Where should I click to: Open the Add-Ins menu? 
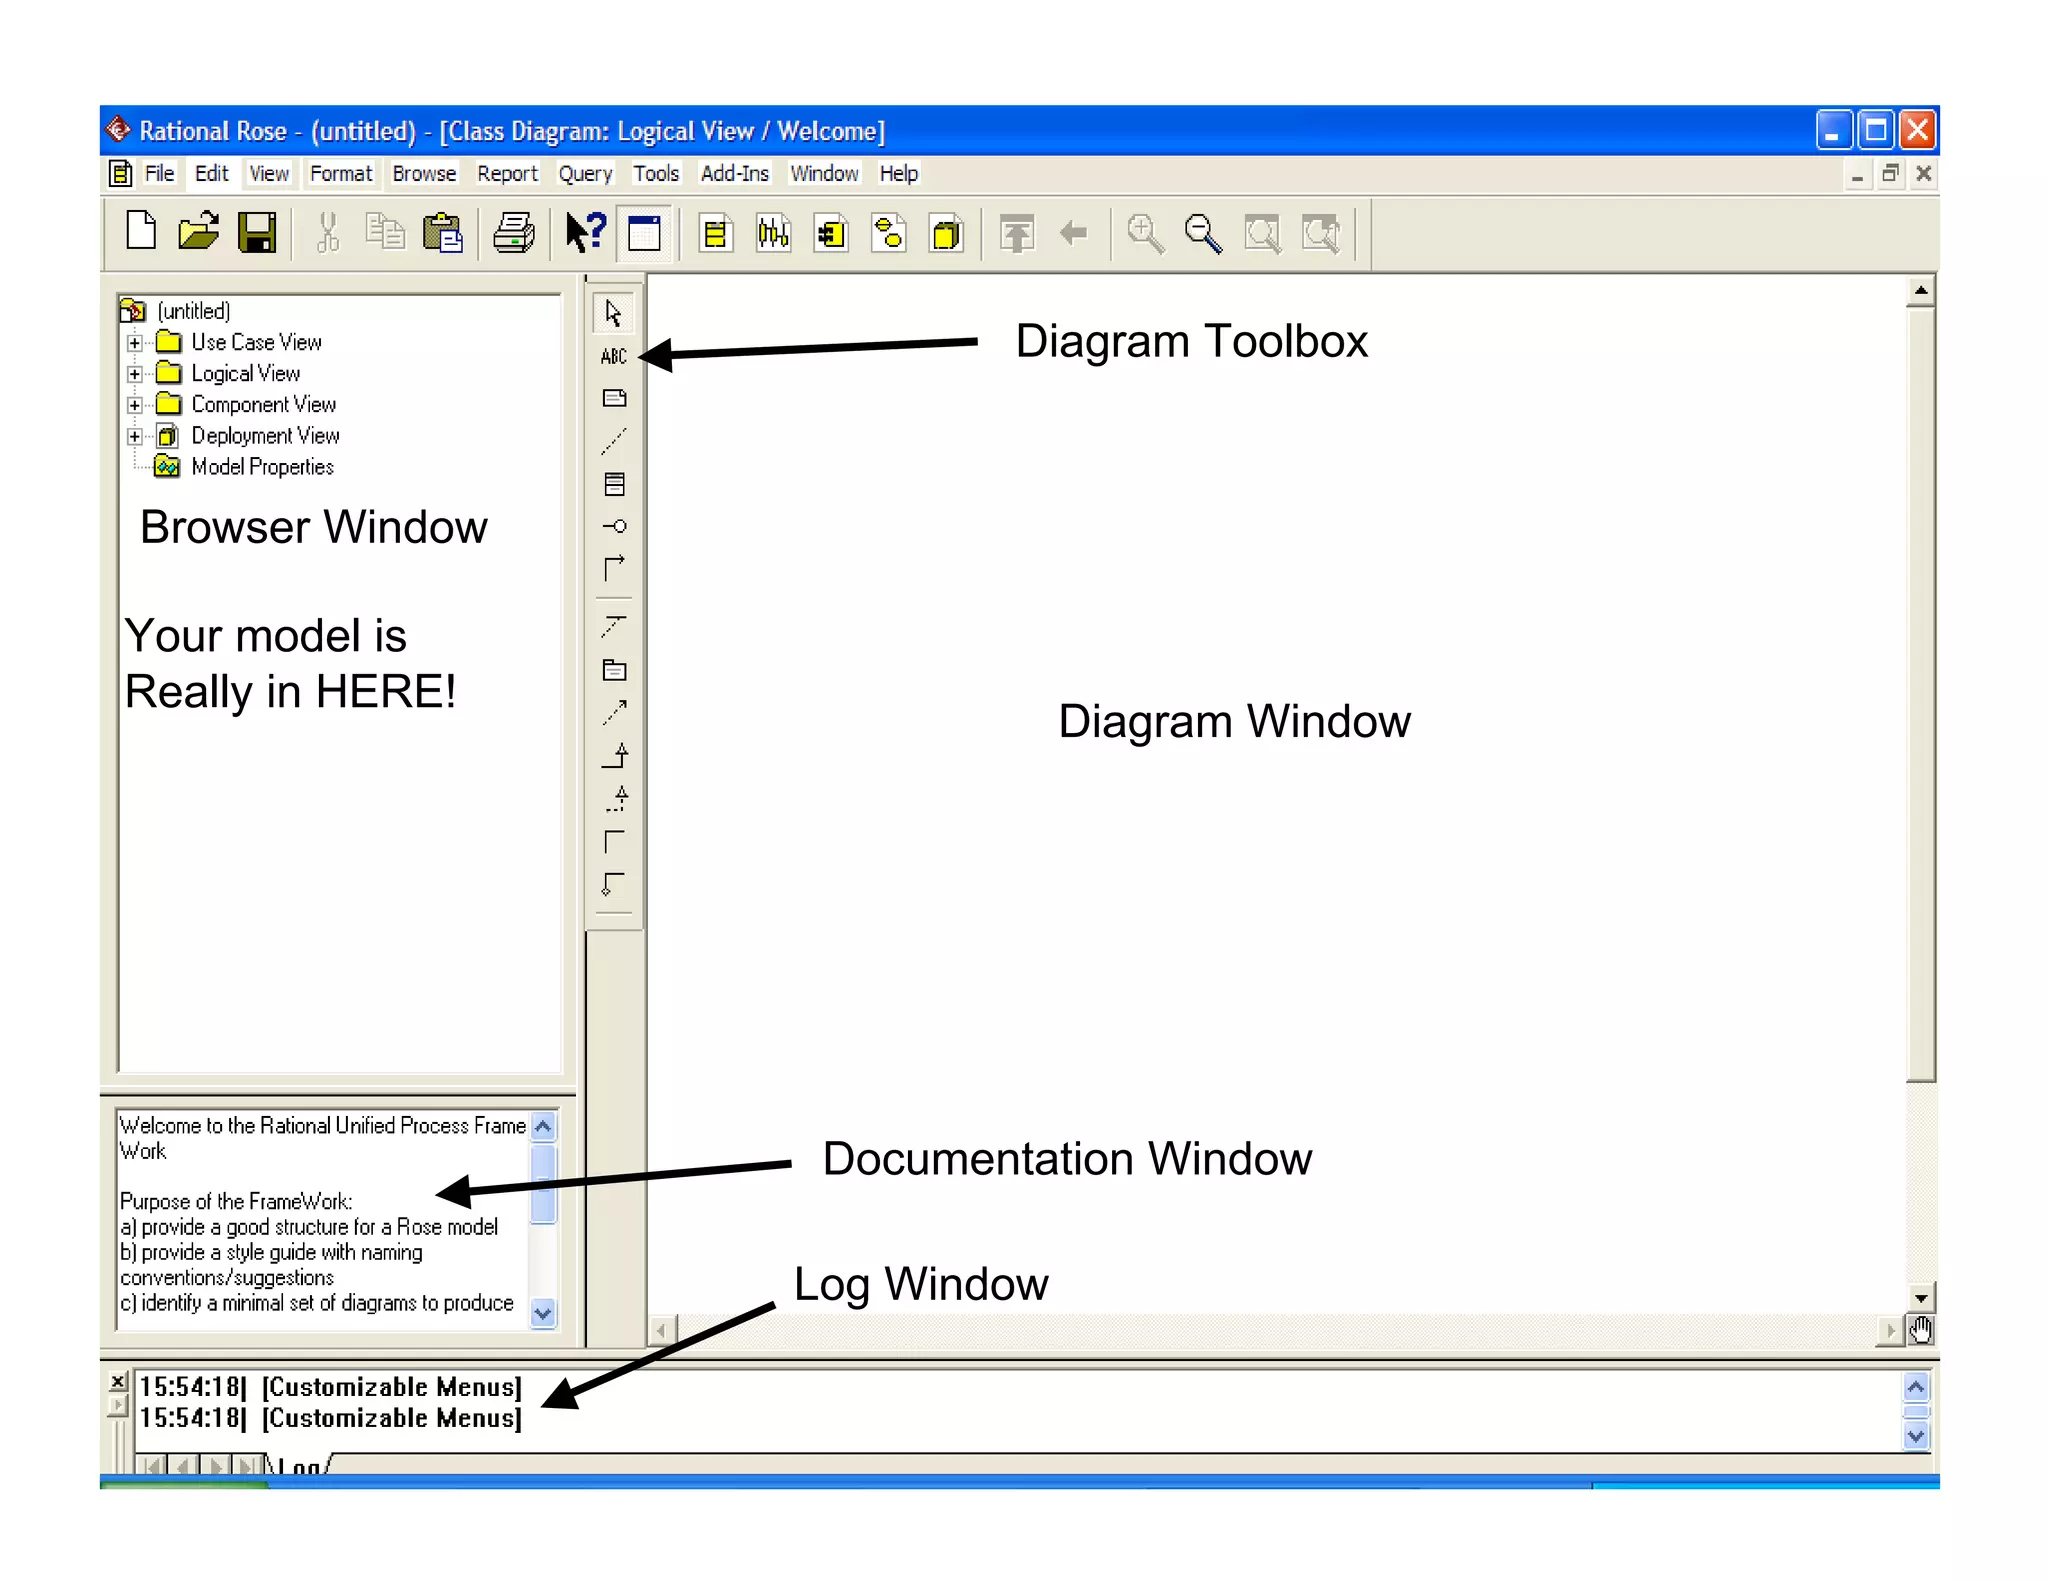click(x=735, y=174)
